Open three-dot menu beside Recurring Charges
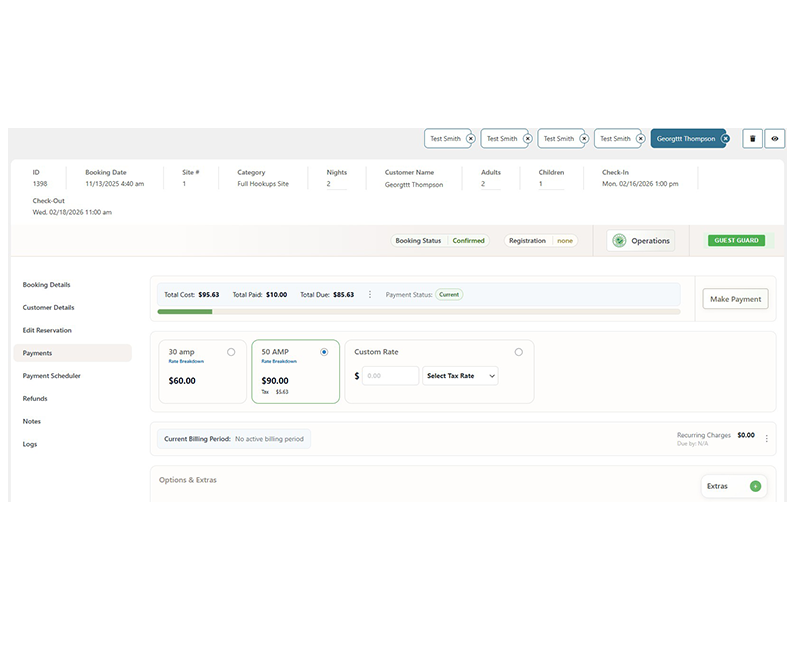 tap(767, 438)
